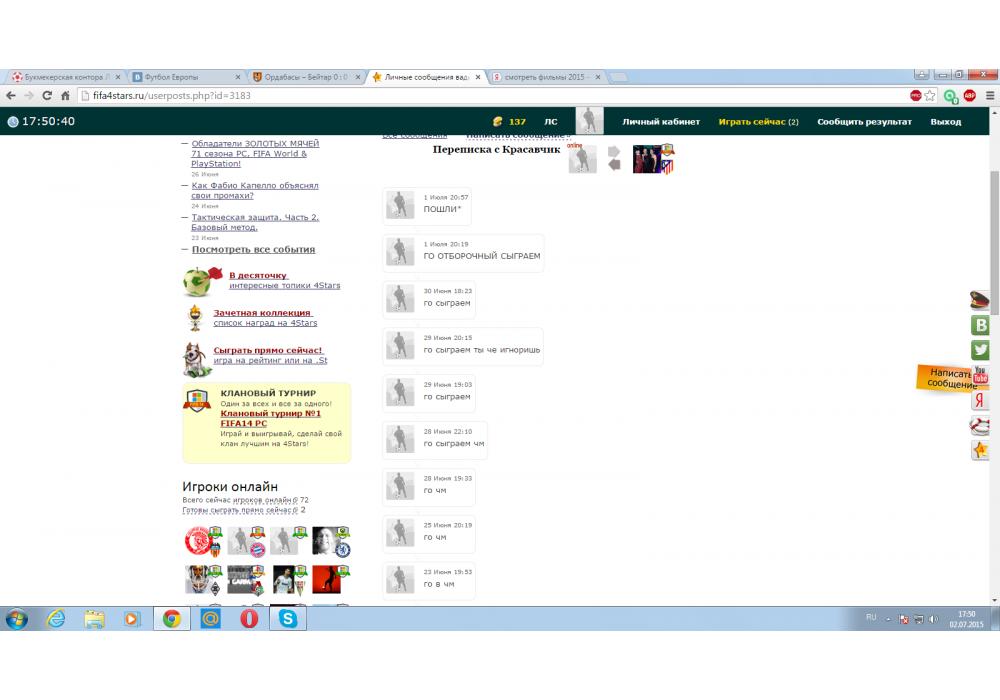Open В десяточку link

pyautogui.click(x=258, y=275)
